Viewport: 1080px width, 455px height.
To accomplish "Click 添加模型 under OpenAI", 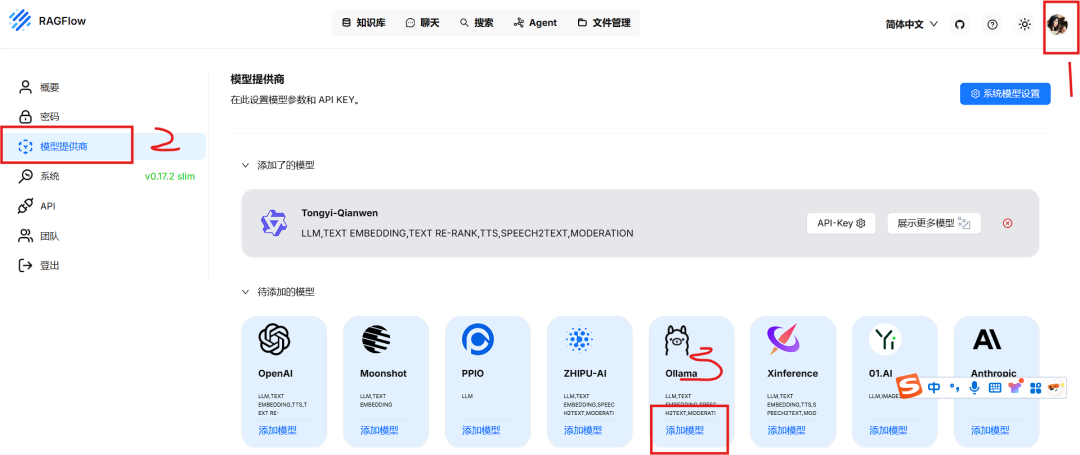I will coord(278,430).
